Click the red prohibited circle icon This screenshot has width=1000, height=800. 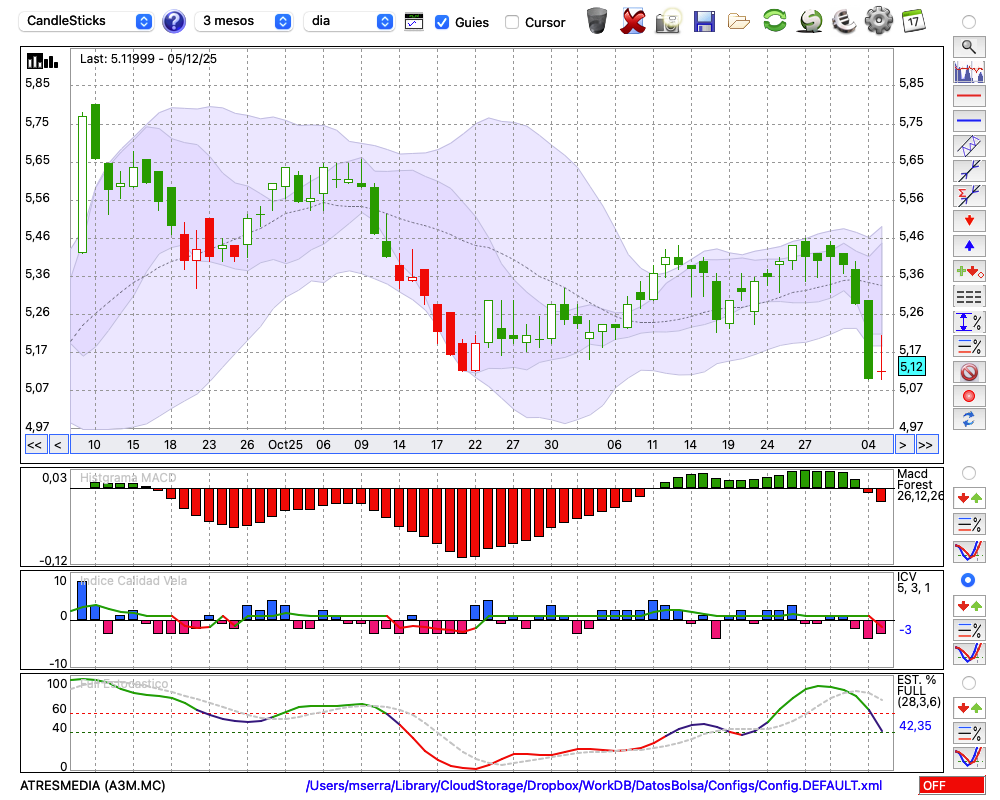point(969,372)
